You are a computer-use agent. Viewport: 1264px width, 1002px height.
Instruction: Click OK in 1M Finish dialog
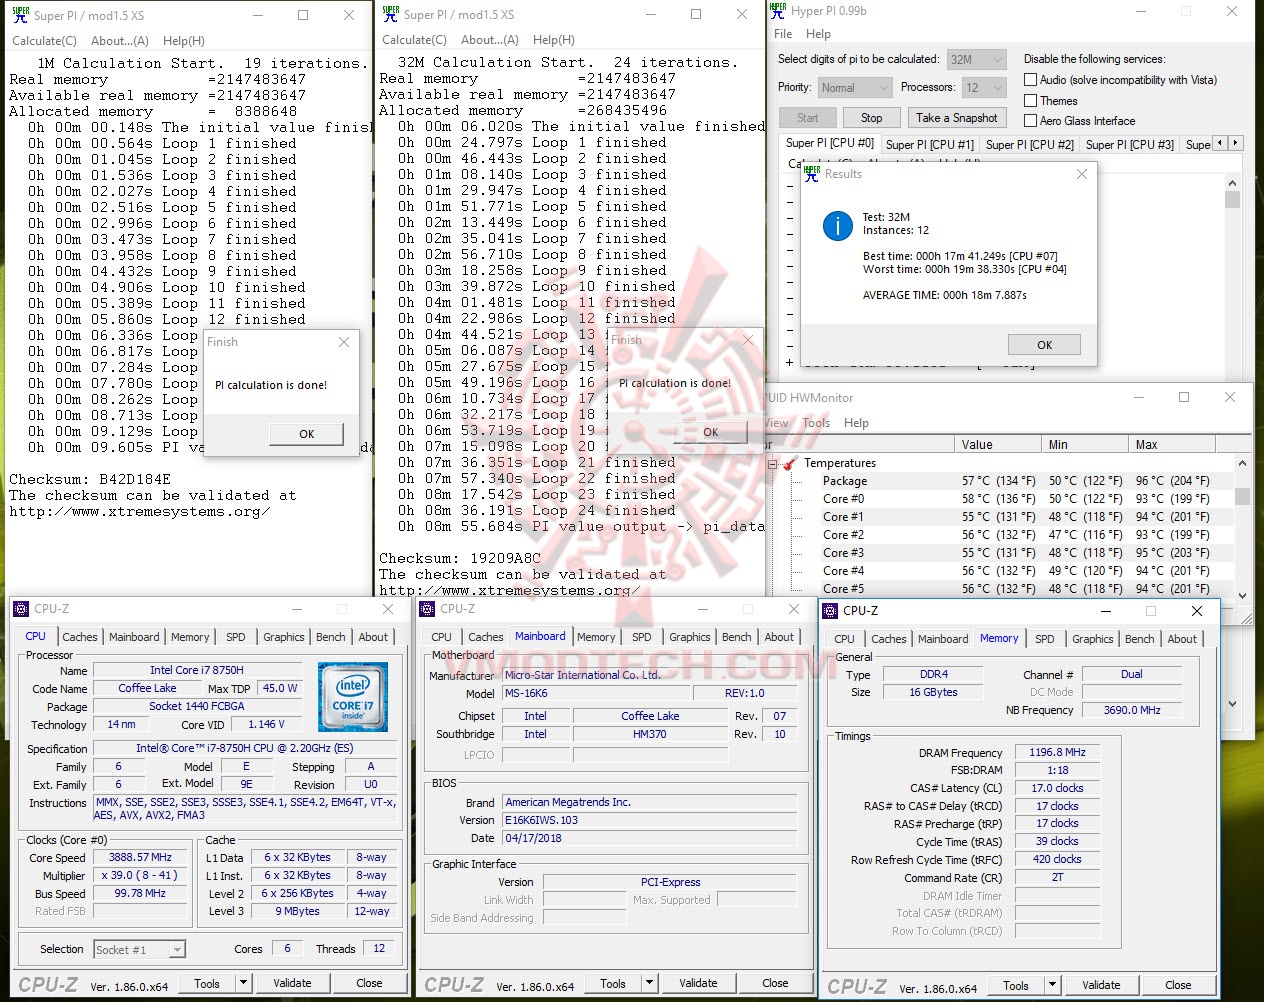(307, 434)
